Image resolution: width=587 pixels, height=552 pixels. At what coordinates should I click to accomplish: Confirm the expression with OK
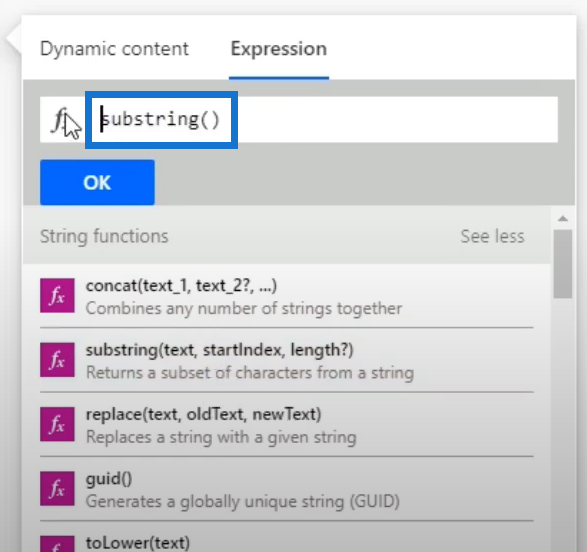click(x=97, y=183)
